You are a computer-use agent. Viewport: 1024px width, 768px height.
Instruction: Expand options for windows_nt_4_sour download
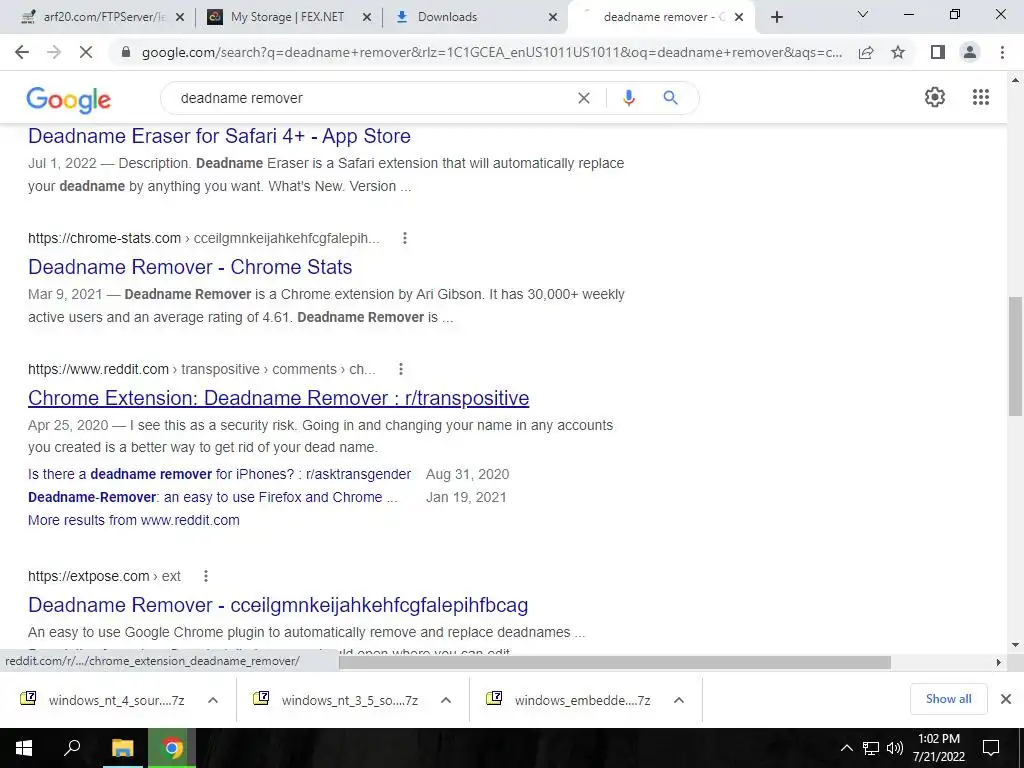click(x=212, y=700)
